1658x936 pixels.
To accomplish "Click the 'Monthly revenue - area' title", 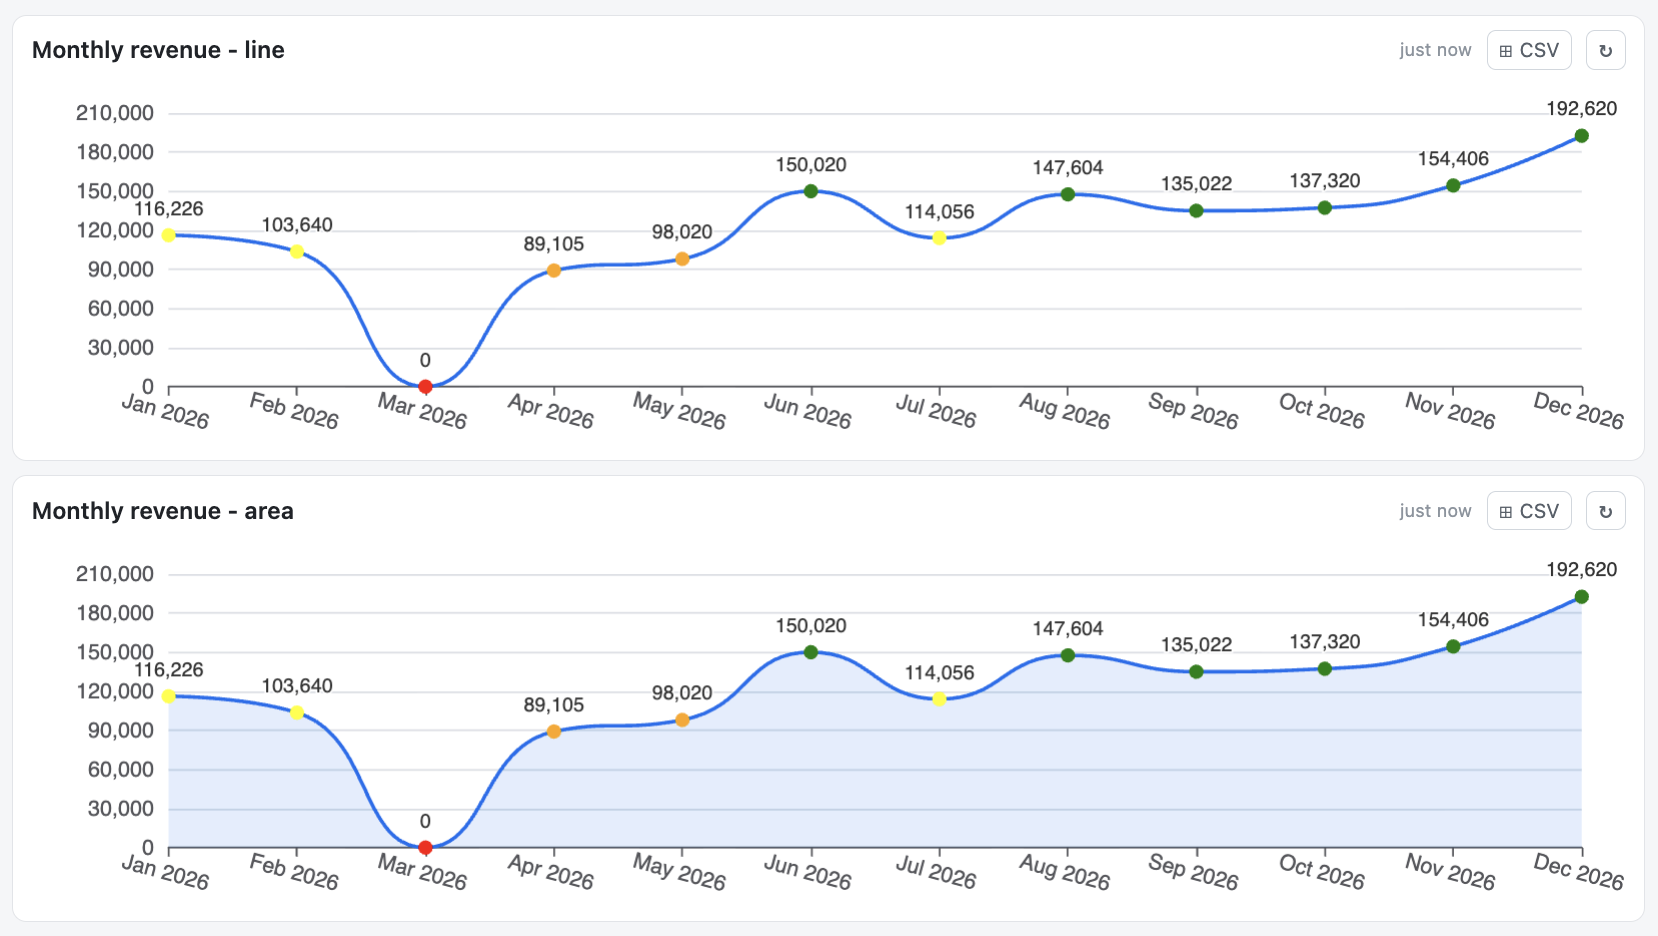I will pyautogui.click(x=163, y=511).
